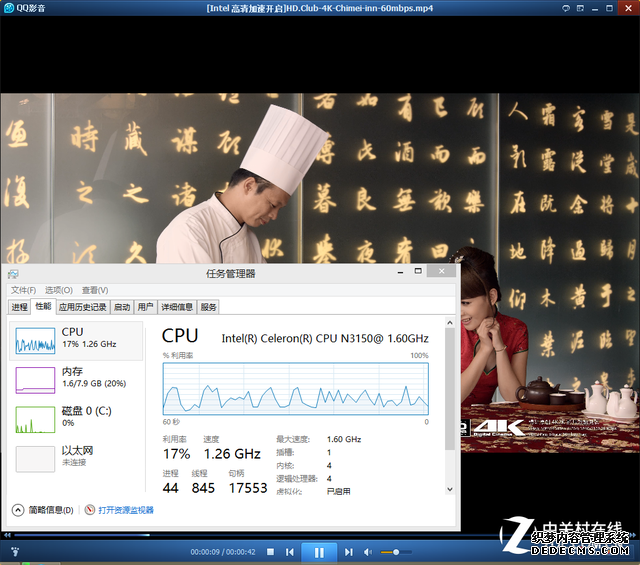Collapse to 简略信息(D) view
This screenshot has height=565, width=640.
coord(43,510)
